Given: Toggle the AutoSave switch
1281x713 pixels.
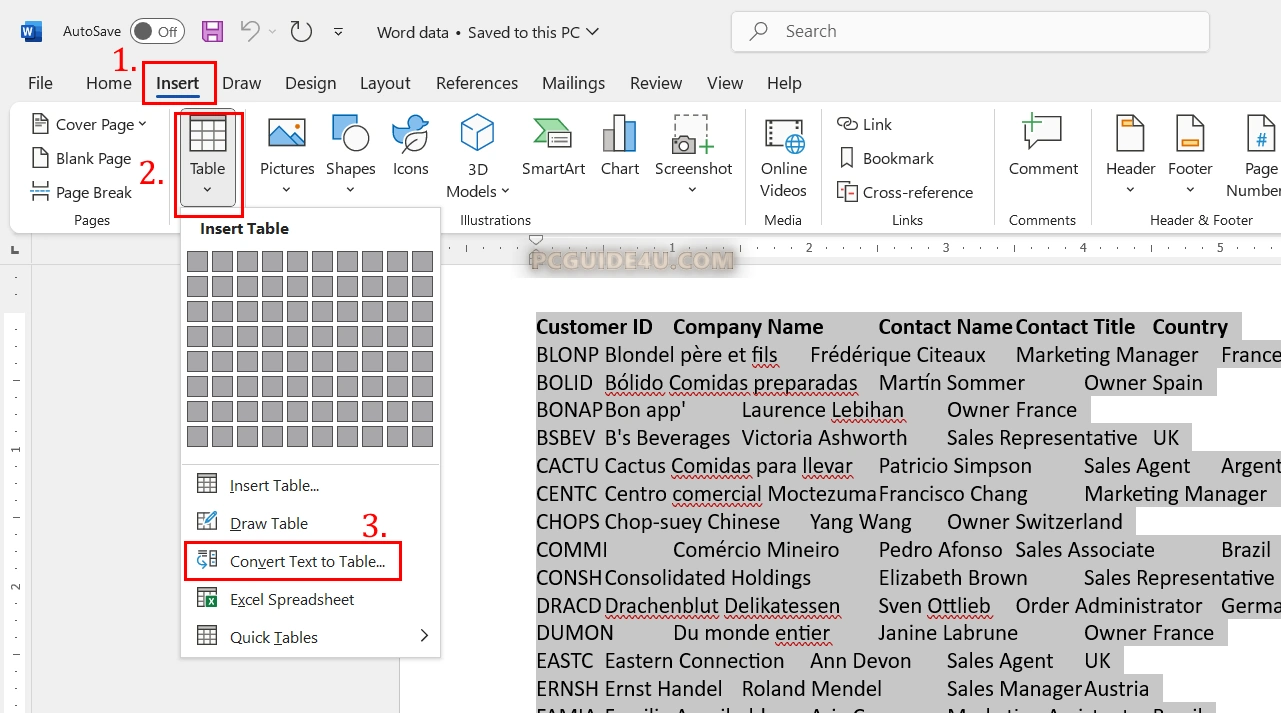Looking at the screenshot, I should (x=157, y=32).
